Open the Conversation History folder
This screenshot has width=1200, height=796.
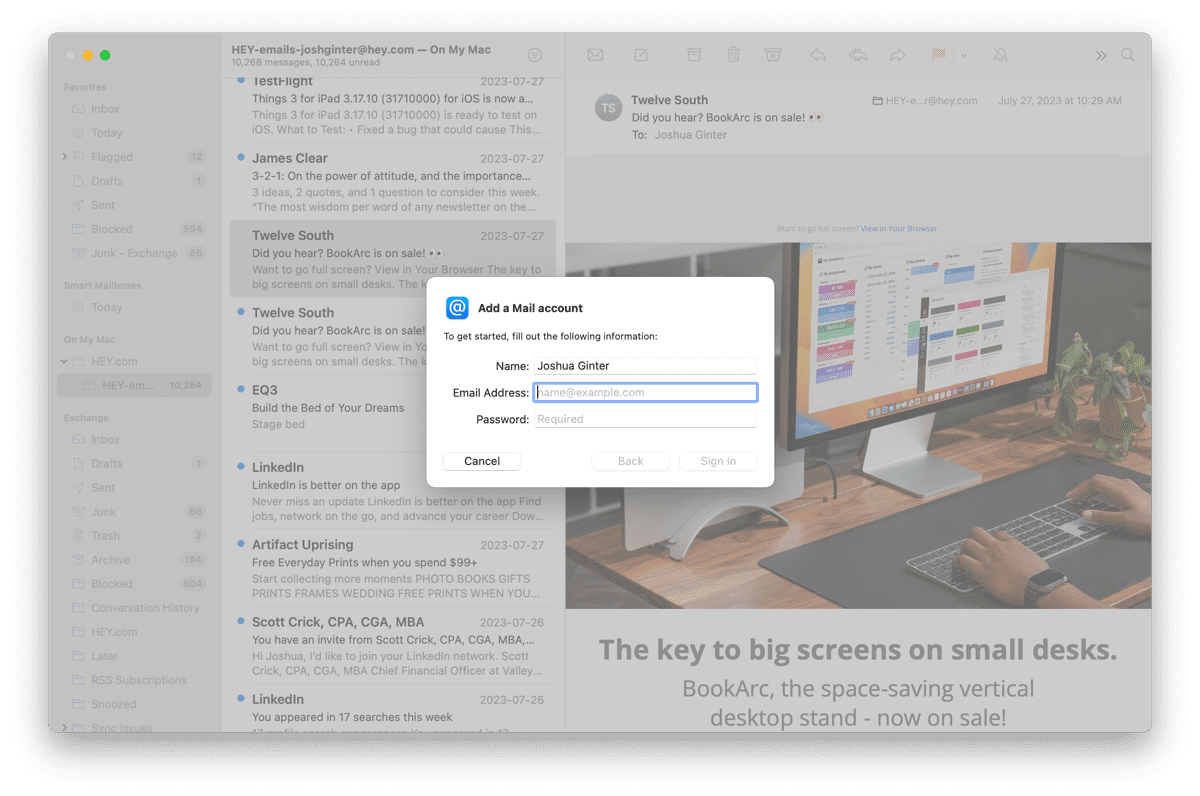134,608
